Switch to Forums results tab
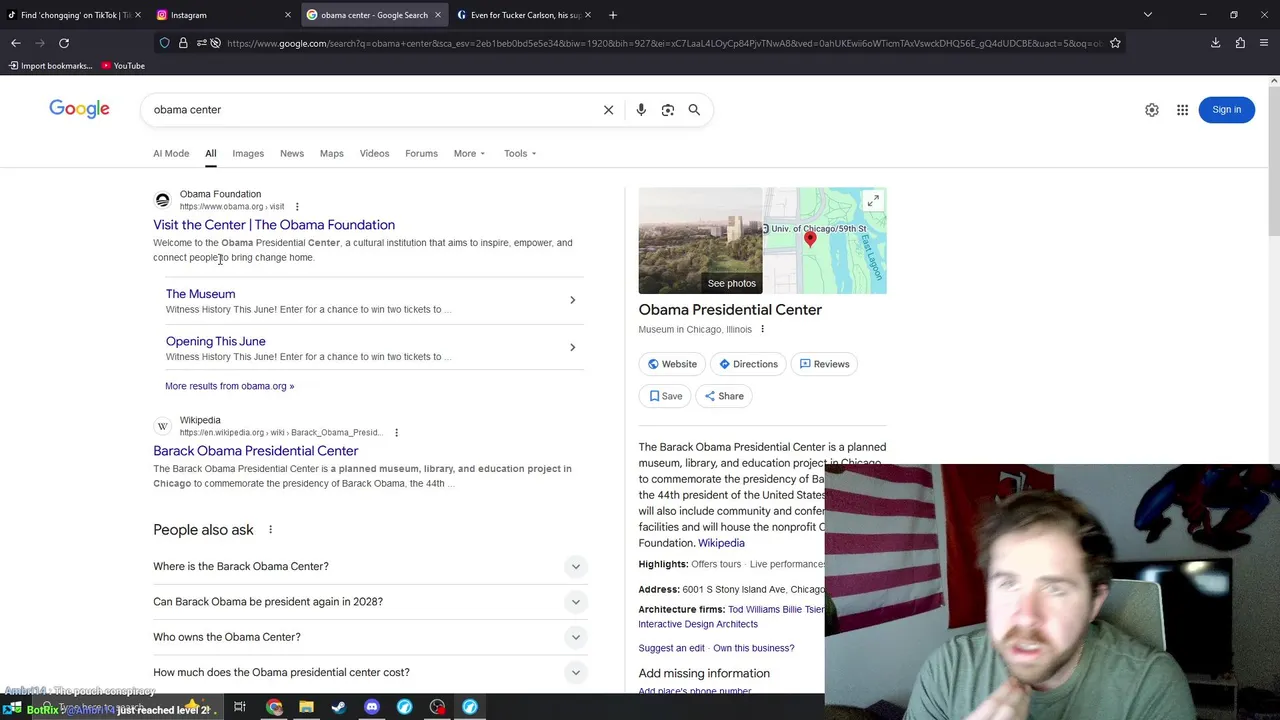The image size is (1280, 720). 421,154
